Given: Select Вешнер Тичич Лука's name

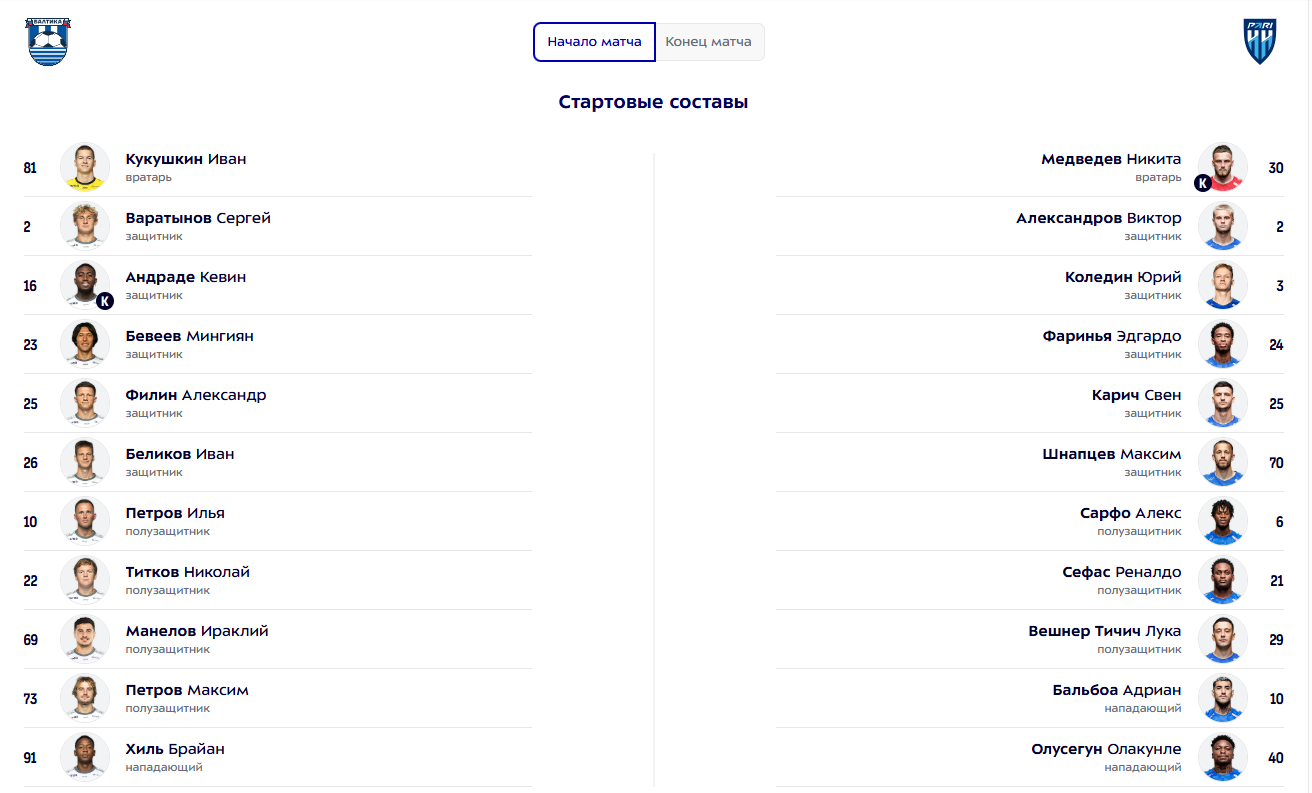Looking at the screenshot, I should coord(1104,631).
